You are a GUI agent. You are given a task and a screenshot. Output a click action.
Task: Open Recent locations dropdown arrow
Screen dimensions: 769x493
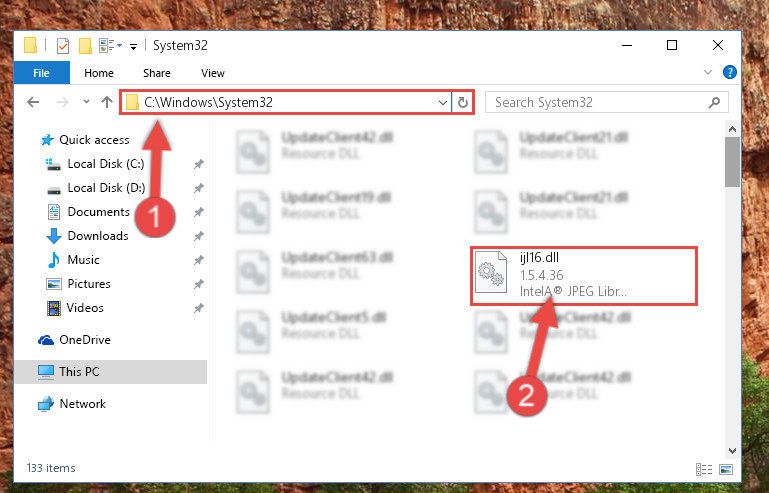(86, 102)
